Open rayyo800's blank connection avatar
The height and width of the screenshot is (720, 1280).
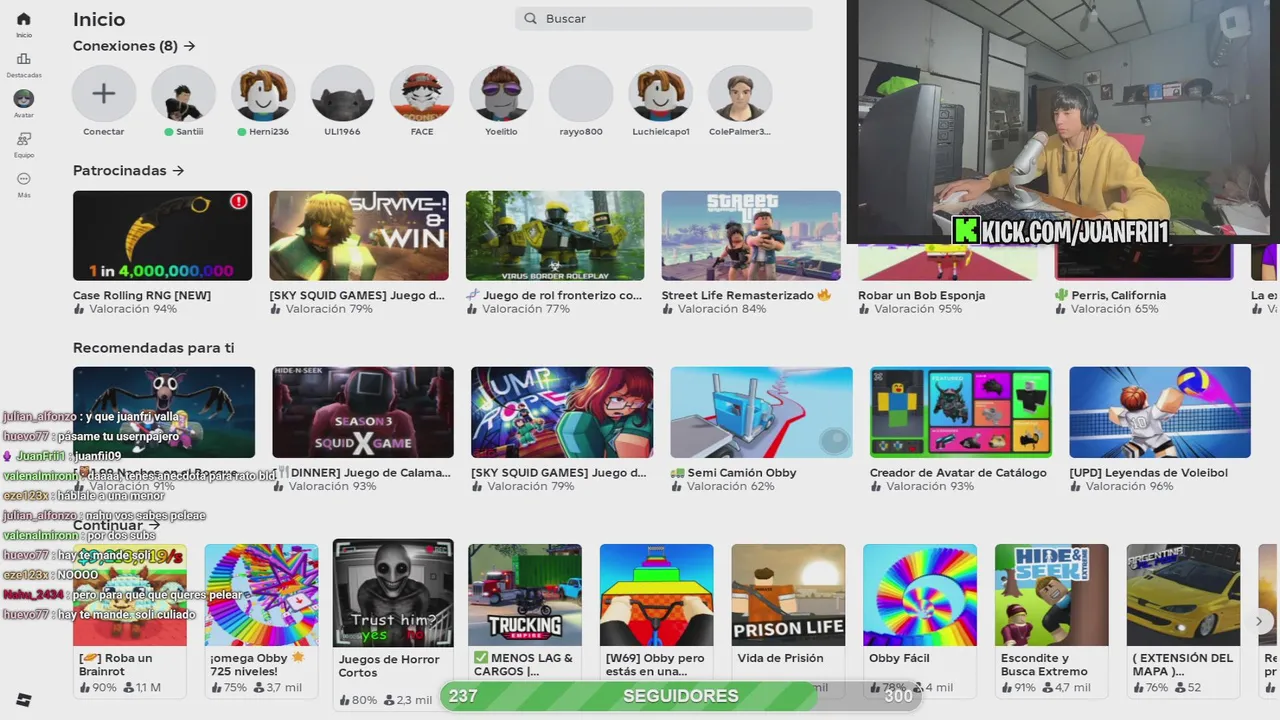[581, 94]
